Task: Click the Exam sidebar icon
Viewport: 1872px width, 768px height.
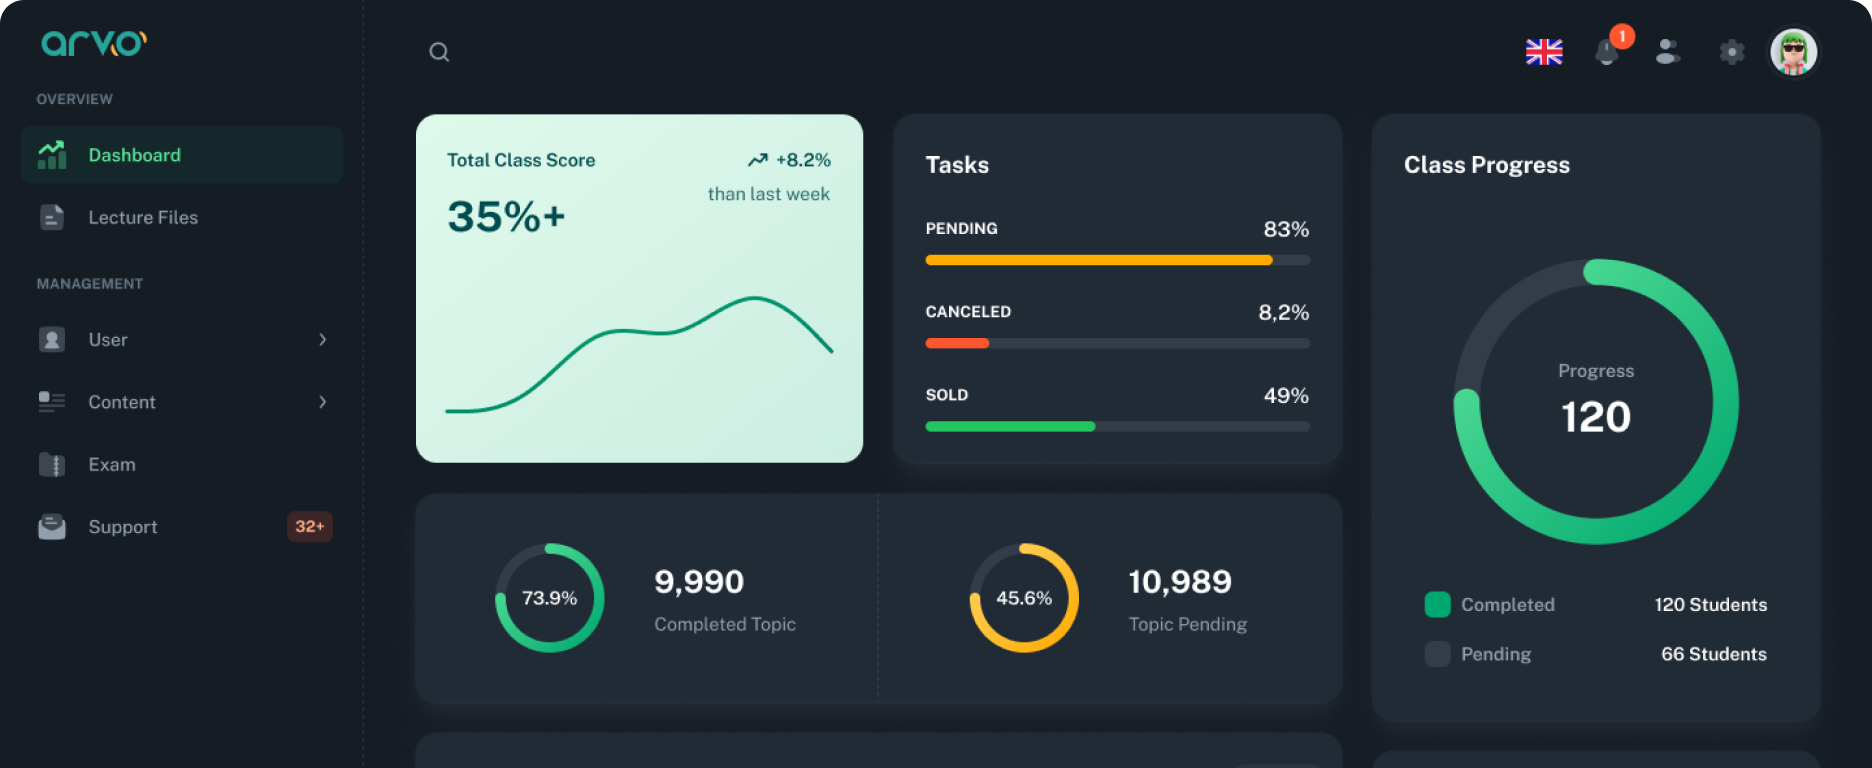Action: [52, 465]
